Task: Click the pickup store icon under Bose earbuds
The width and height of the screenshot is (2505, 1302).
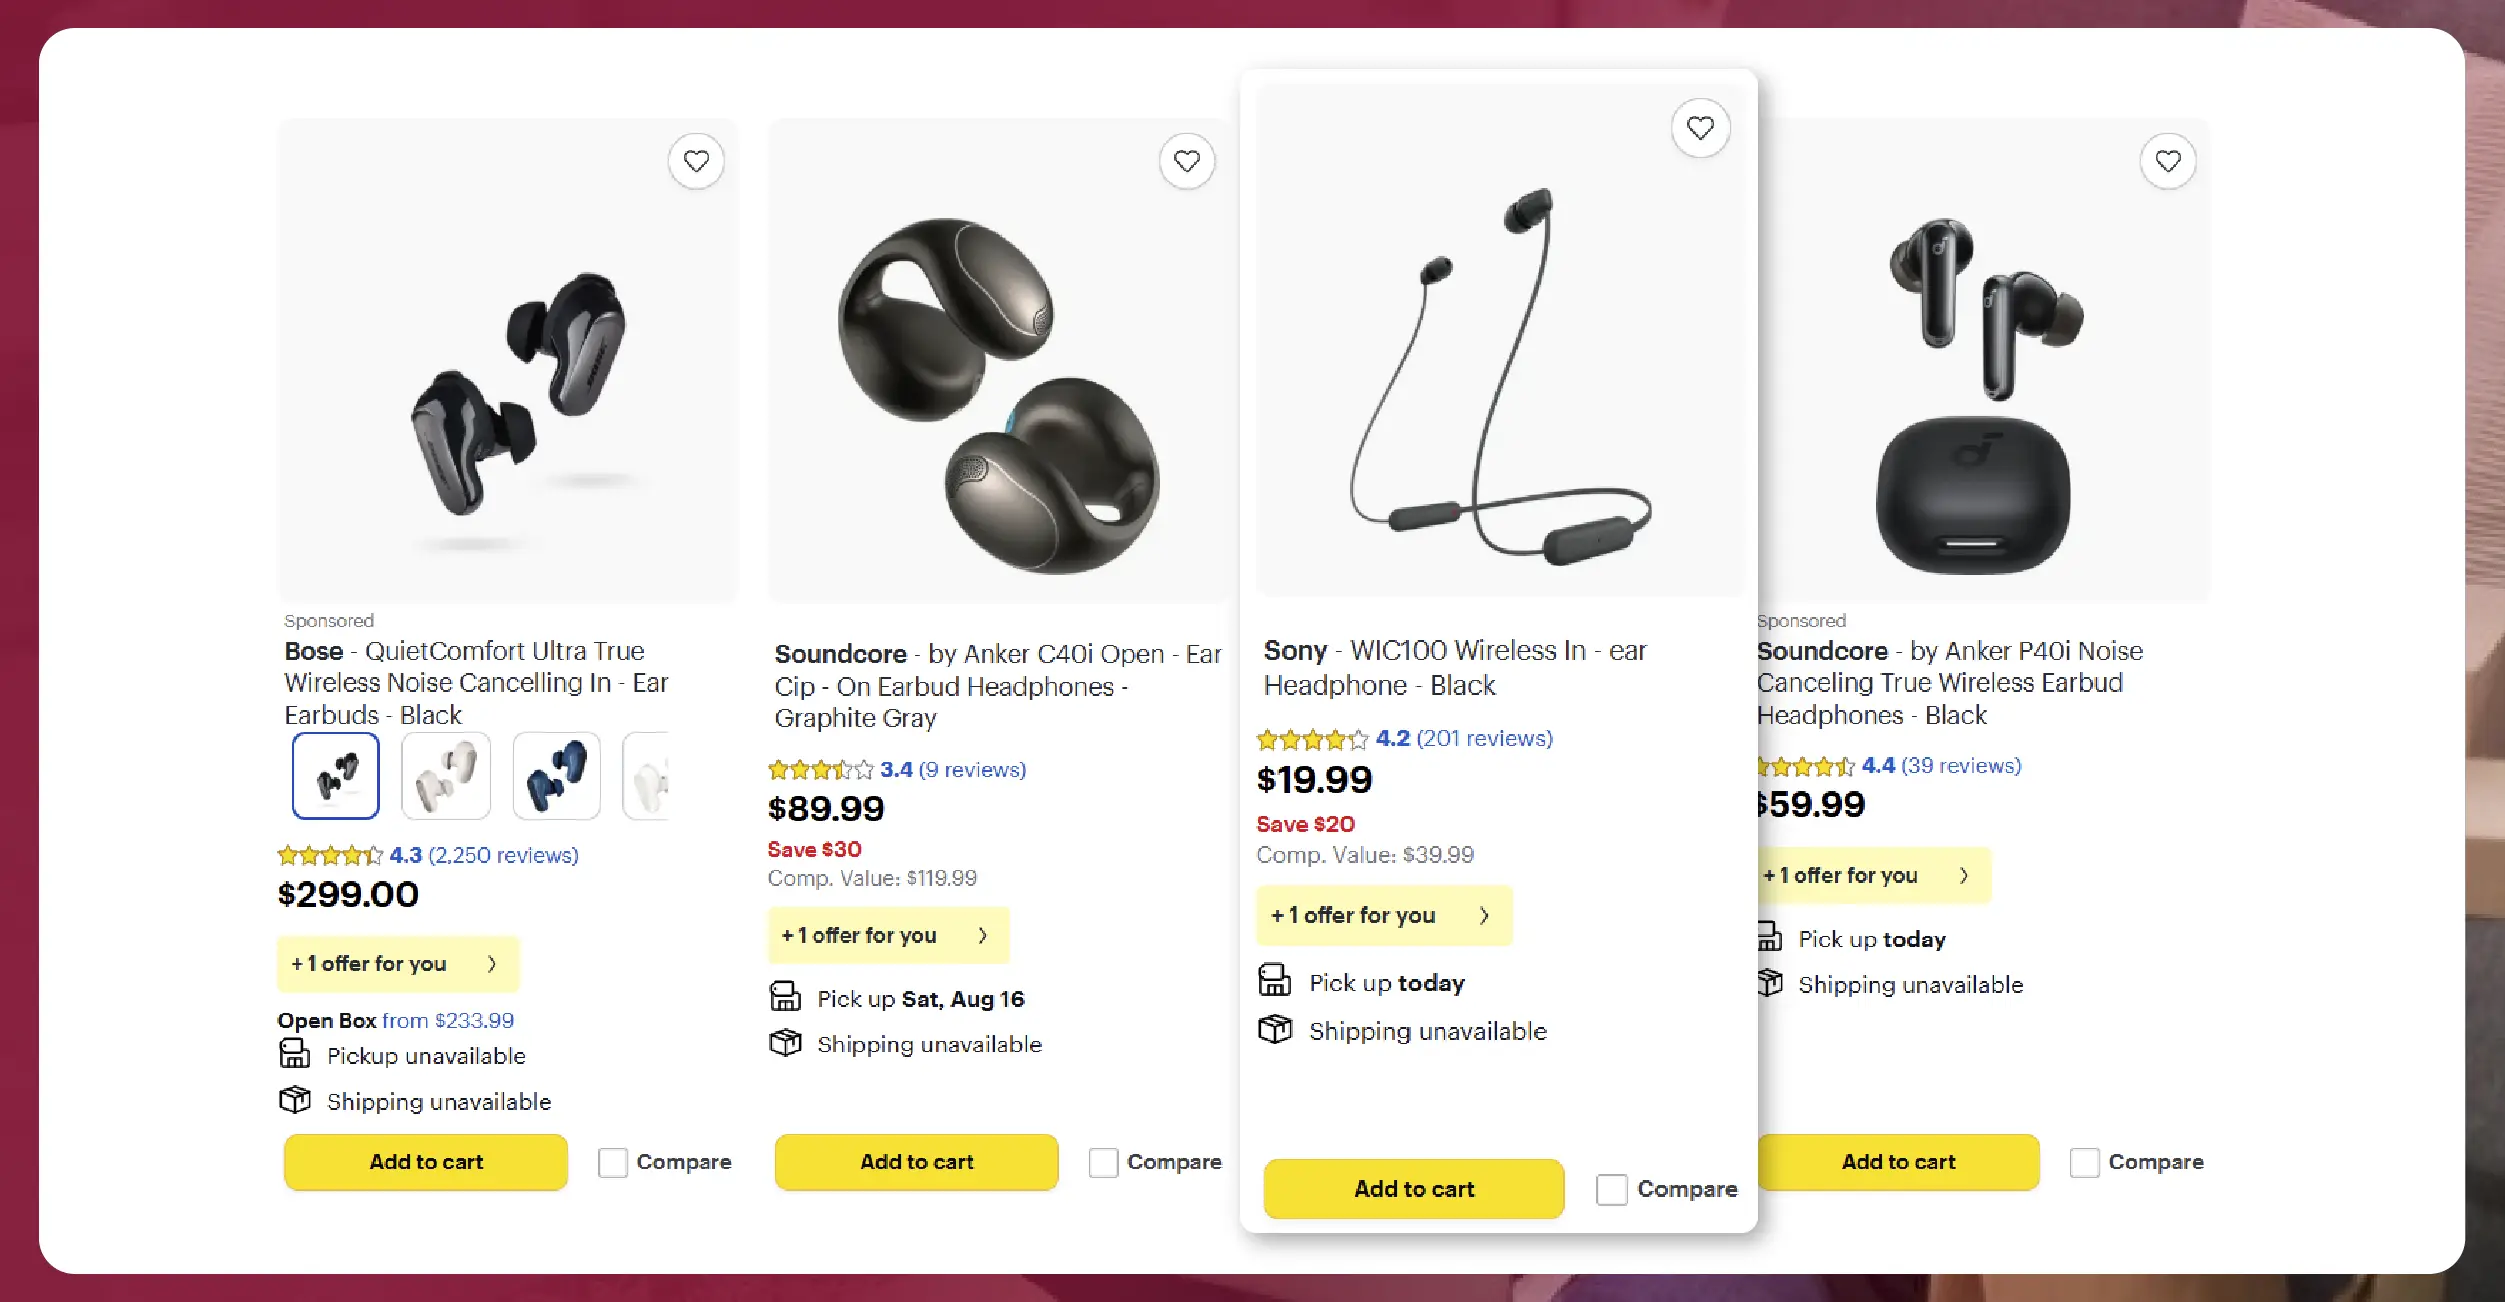Action: [294, 1054]
